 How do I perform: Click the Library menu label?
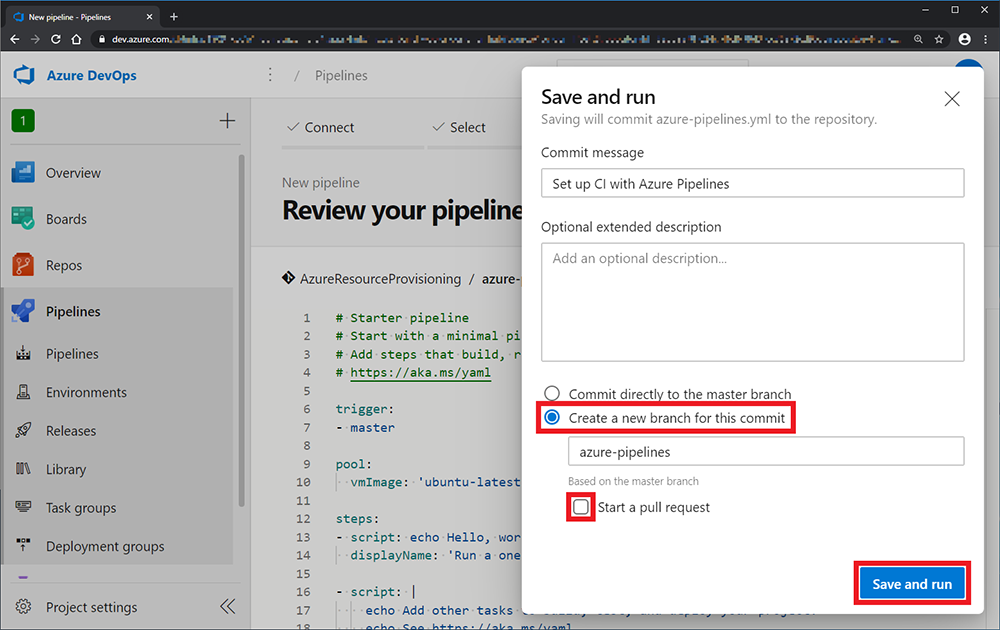[66, 469]
